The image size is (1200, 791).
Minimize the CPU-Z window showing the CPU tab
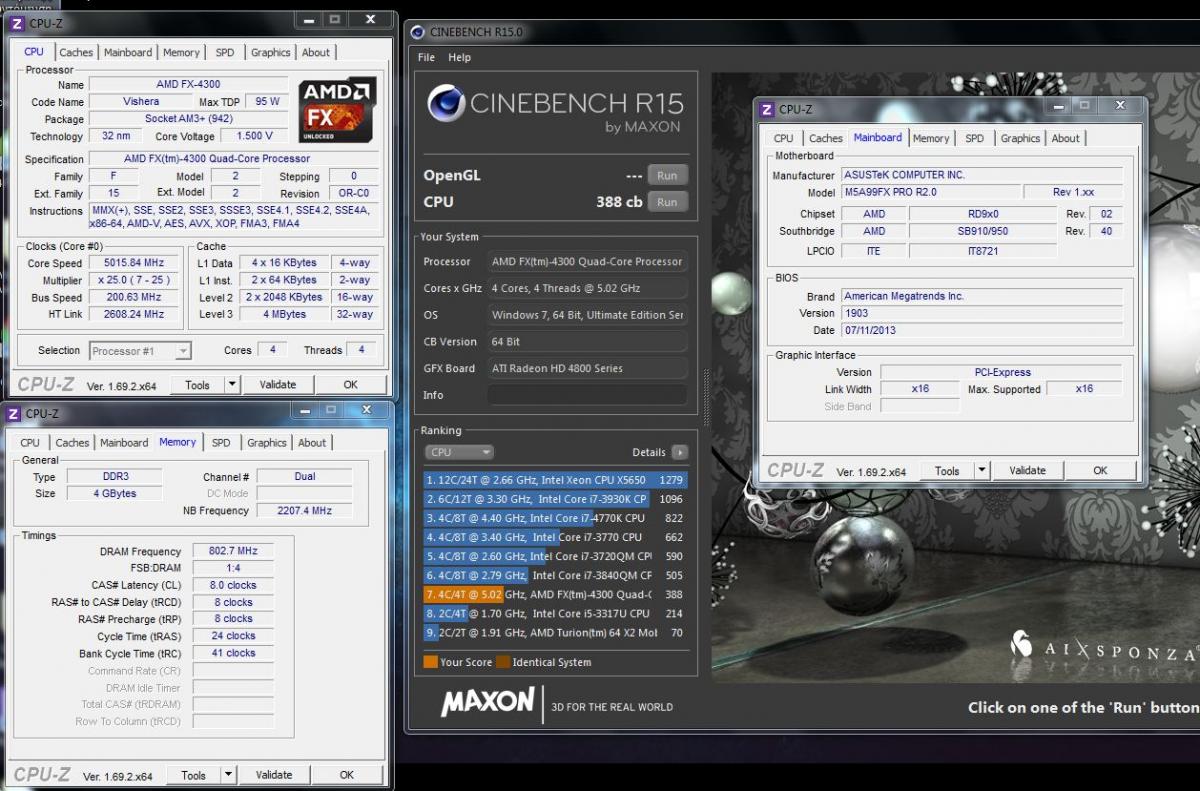pyautogui.click(x=309, y=19)
